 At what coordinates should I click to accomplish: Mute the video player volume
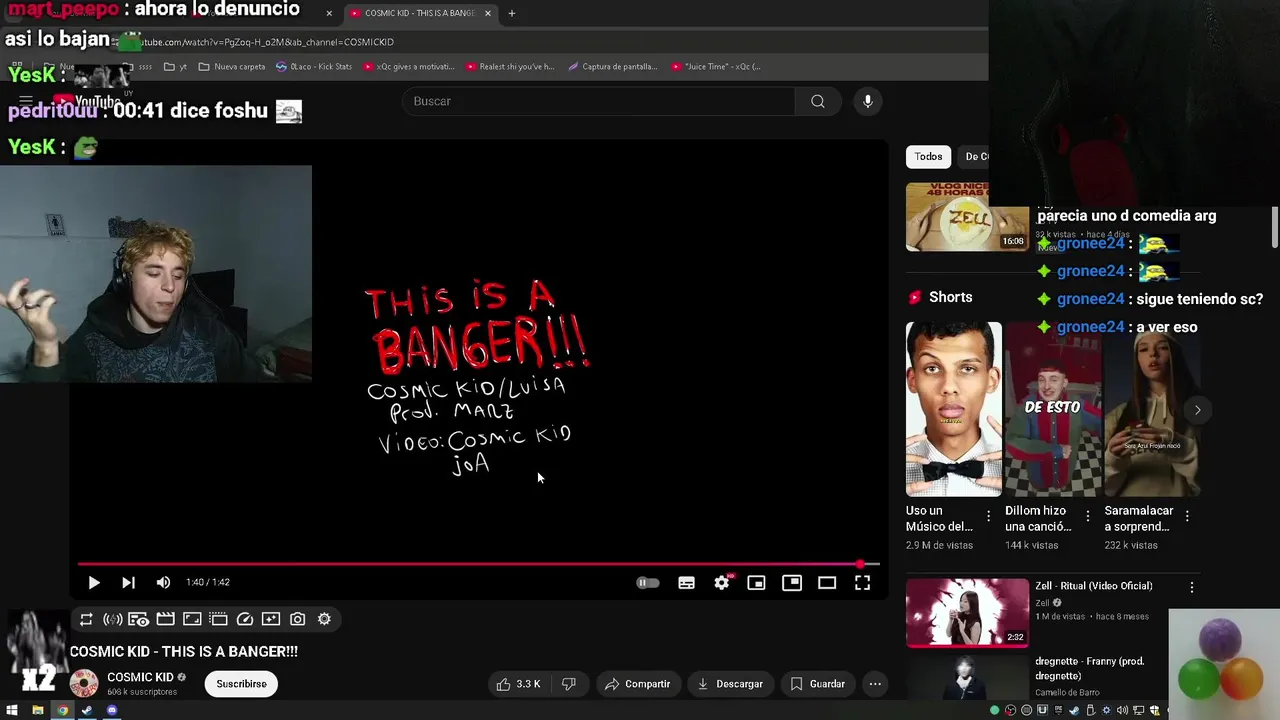(x=163, y=582)
